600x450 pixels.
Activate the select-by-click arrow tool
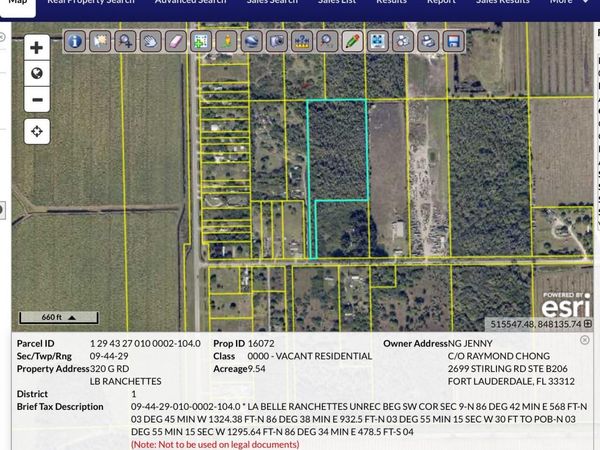(x=100, y=41)
